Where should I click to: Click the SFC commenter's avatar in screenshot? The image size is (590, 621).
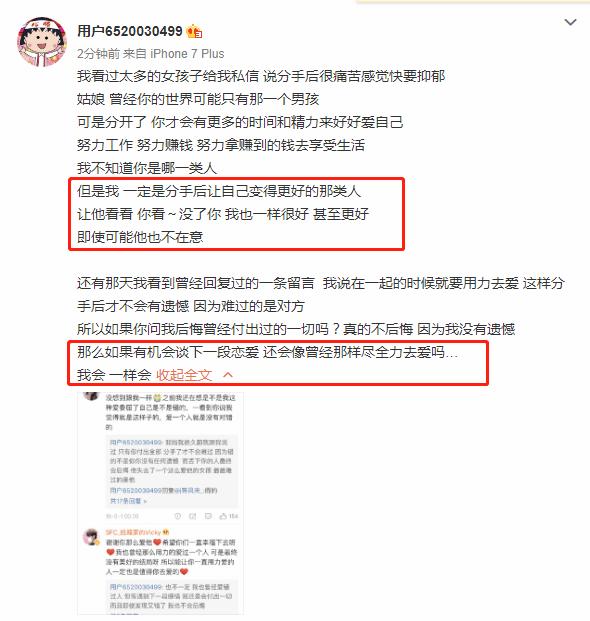click(91, 537)
